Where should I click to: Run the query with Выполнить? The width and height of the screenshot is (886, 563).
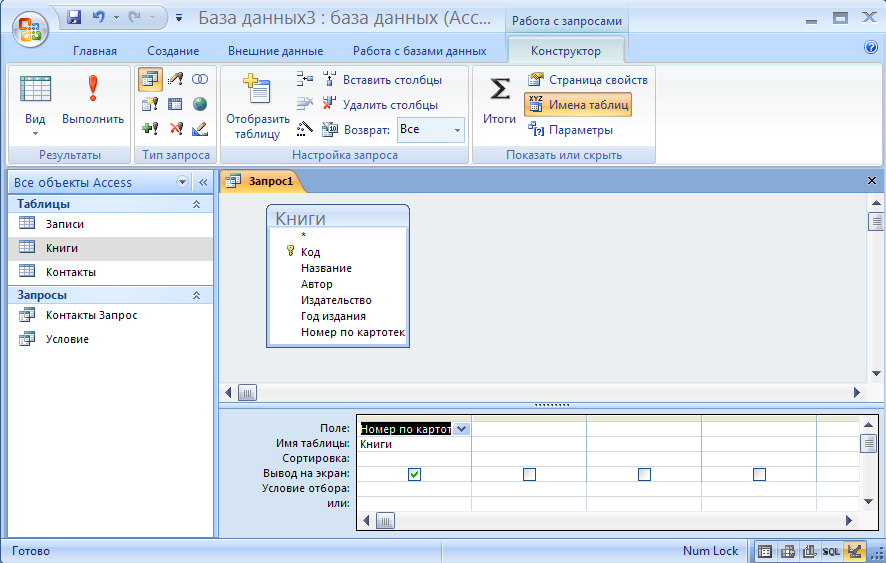coord(93,99)
